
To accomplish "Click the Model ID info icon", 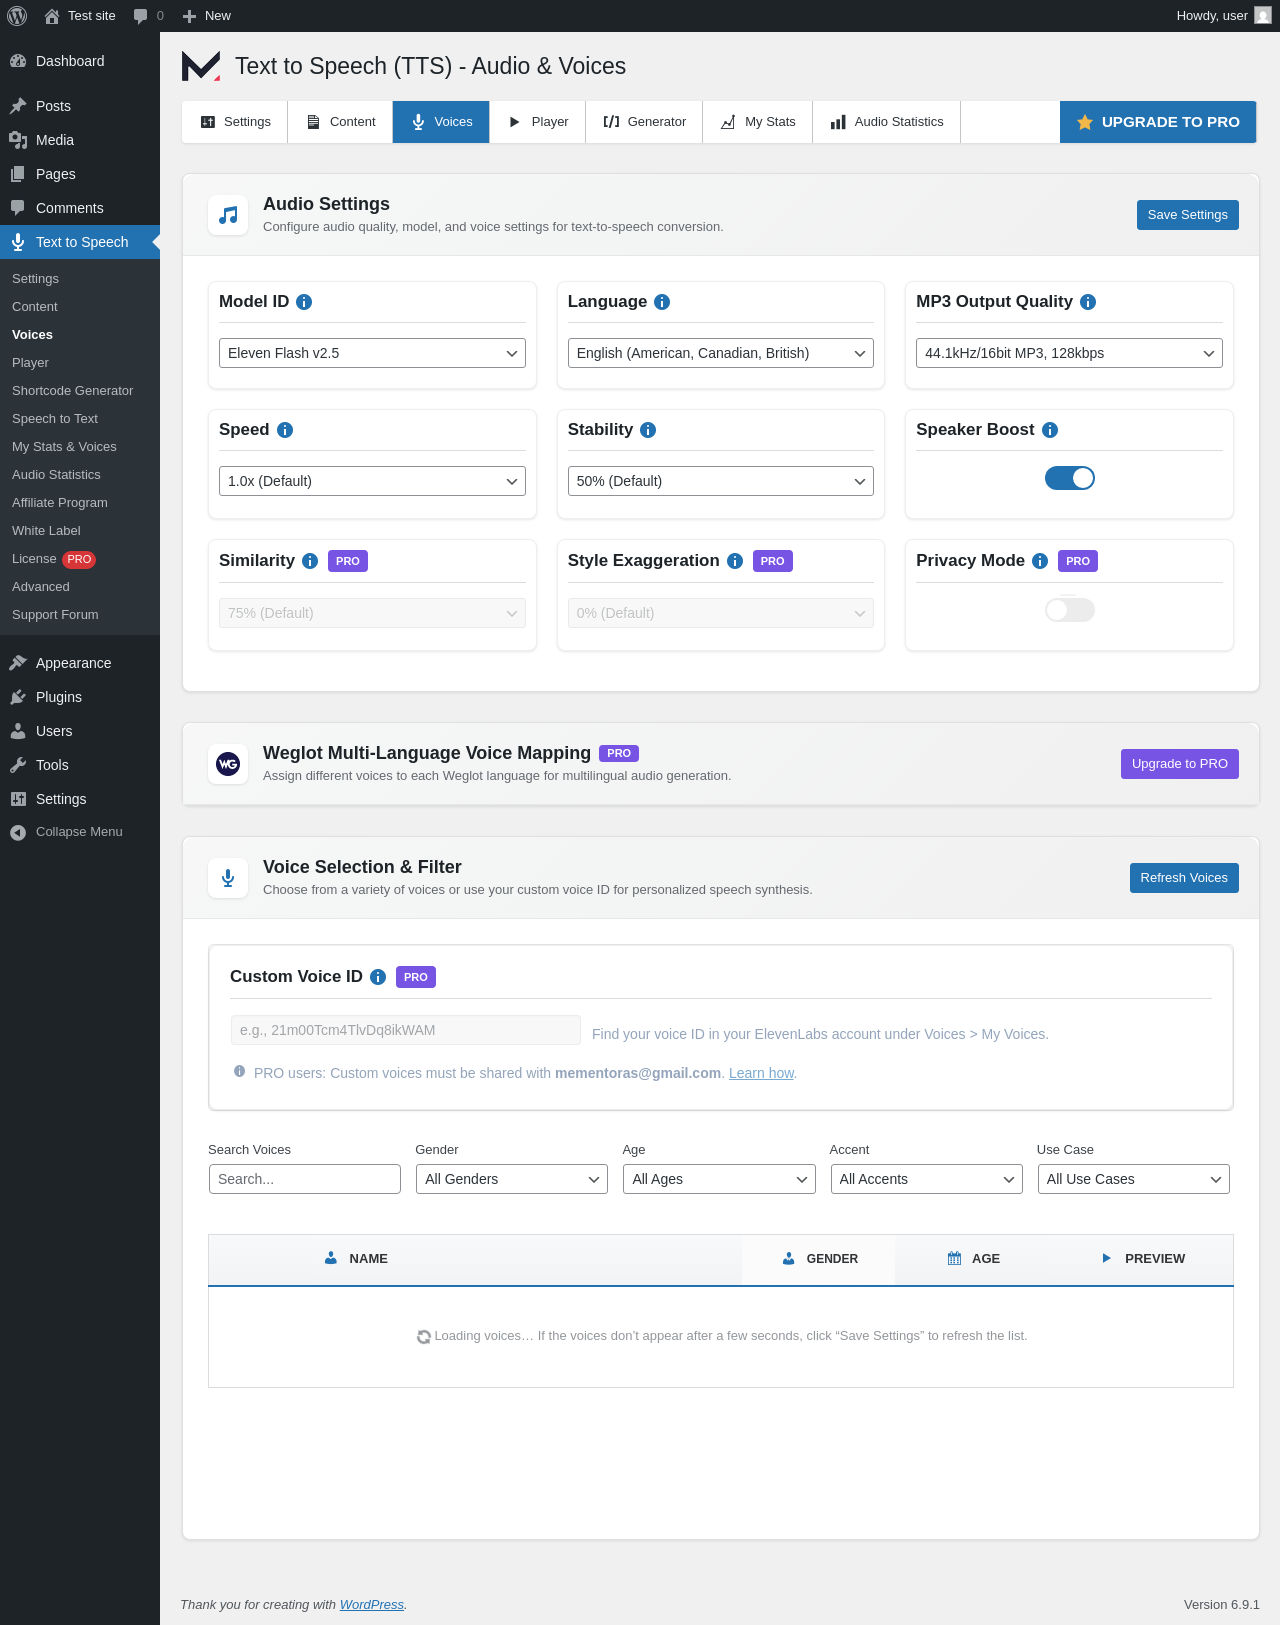I will (x=304, y=302).
